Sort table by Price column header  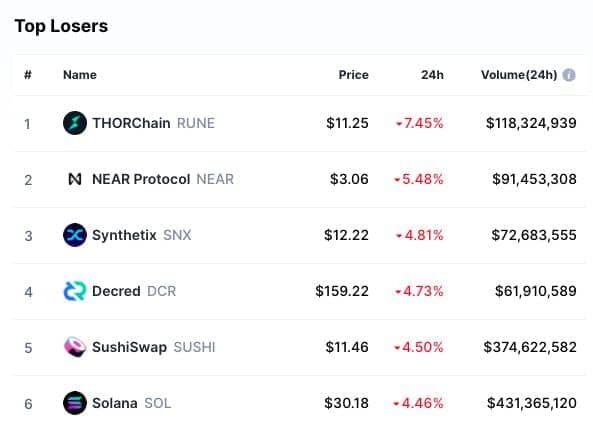[x=353, y=75]
